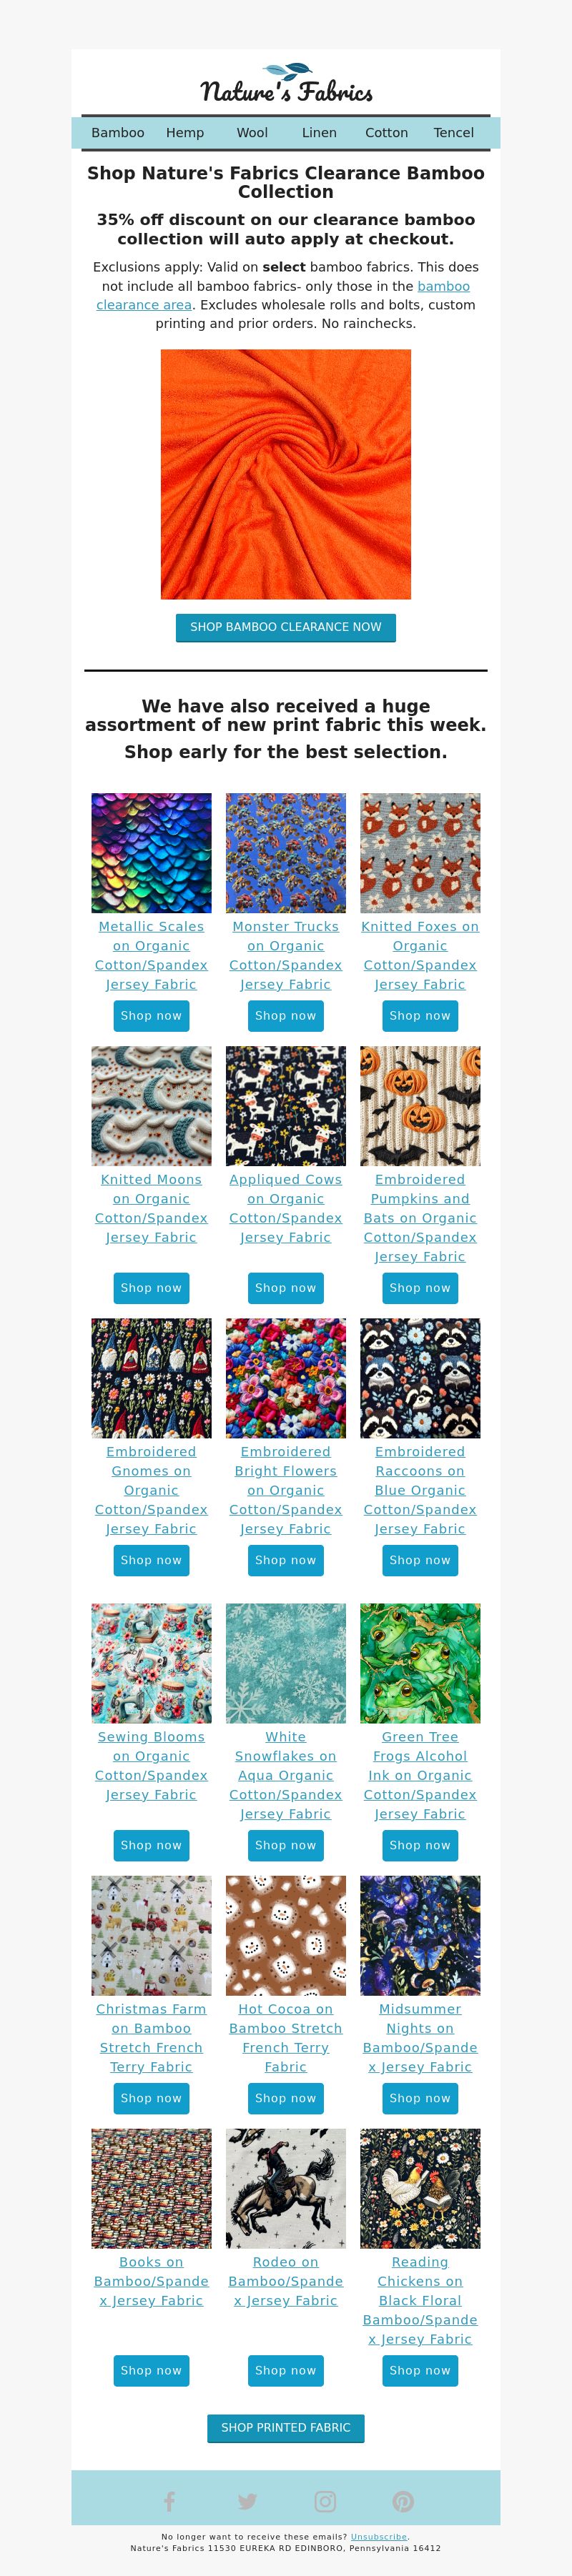The width and height of the screenshot is (572, 2576).
Task: Select the Bamboo navigation item
Action: pyautogui.click(x=118, y=133)
